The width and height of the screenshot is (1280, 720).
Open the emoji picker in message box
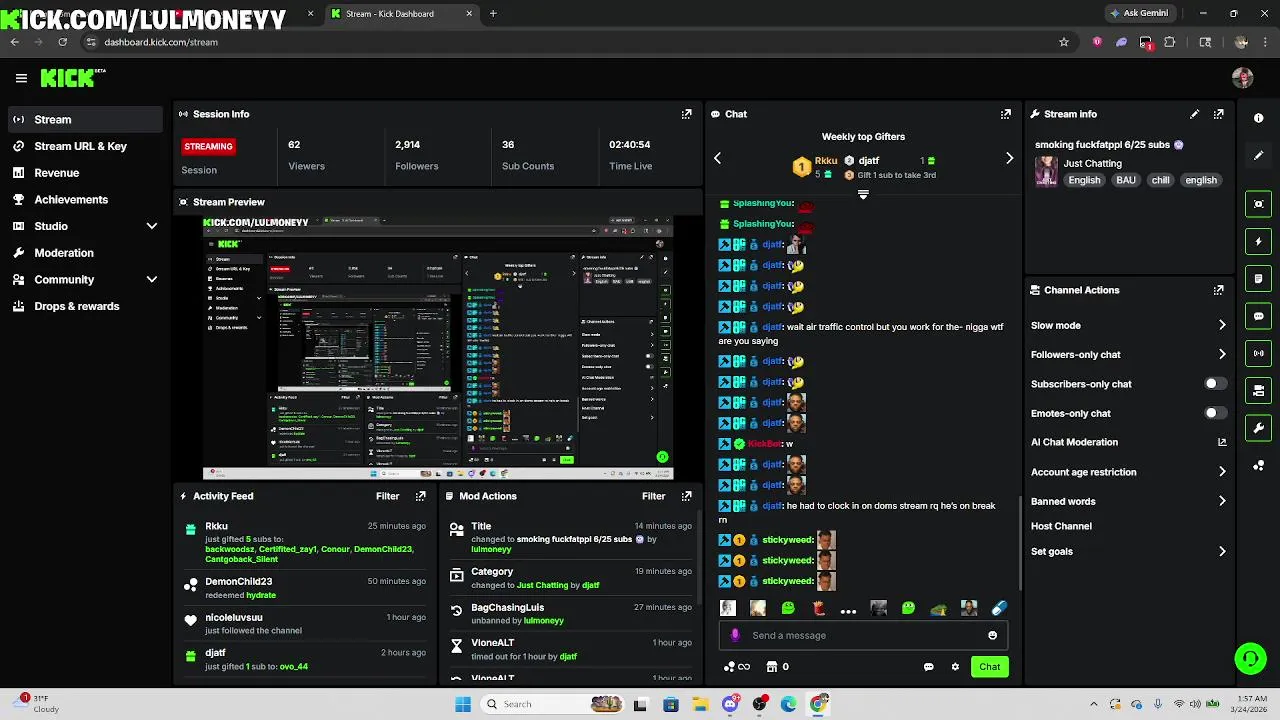[992, 635]
